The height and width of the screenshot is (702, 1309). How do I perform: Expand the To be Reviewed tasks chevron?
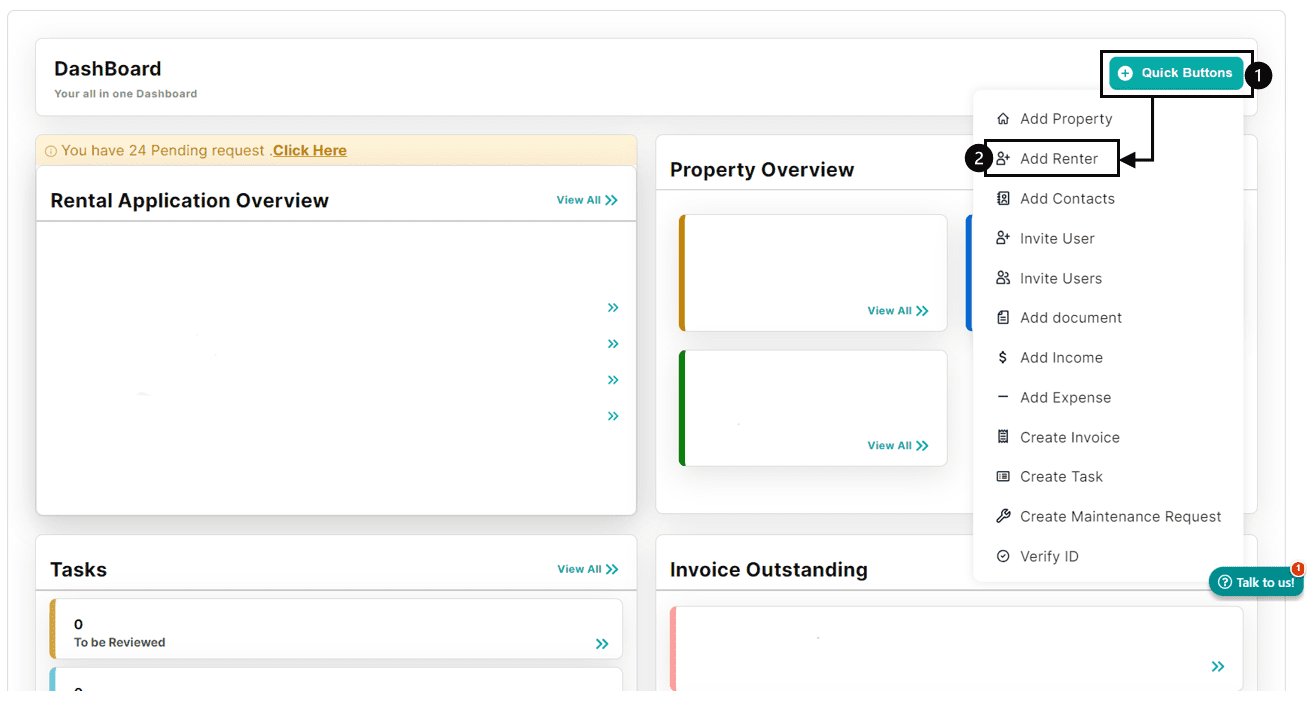(x=602, y=644)
